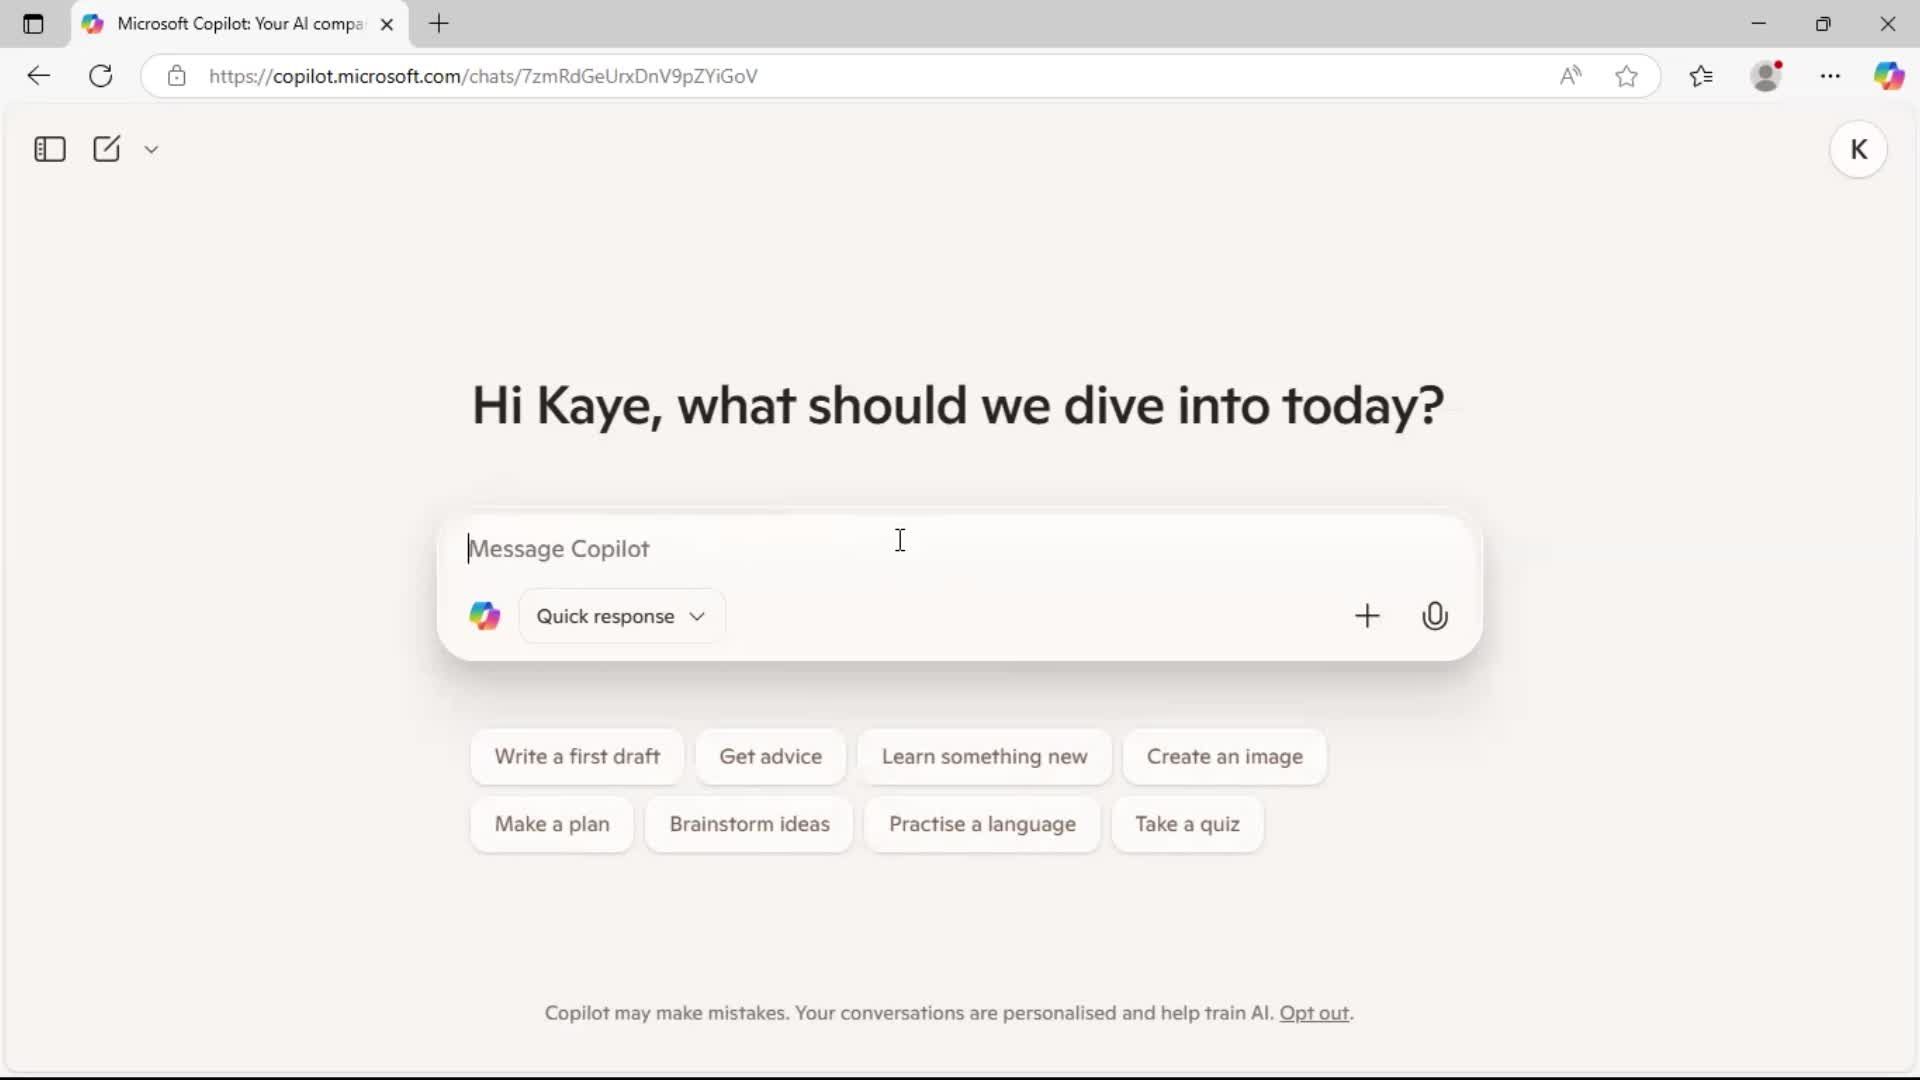Open the Kaye profile avatar menu
The height and width of the screenshot is (1080, 1920).
[1859, 148]
